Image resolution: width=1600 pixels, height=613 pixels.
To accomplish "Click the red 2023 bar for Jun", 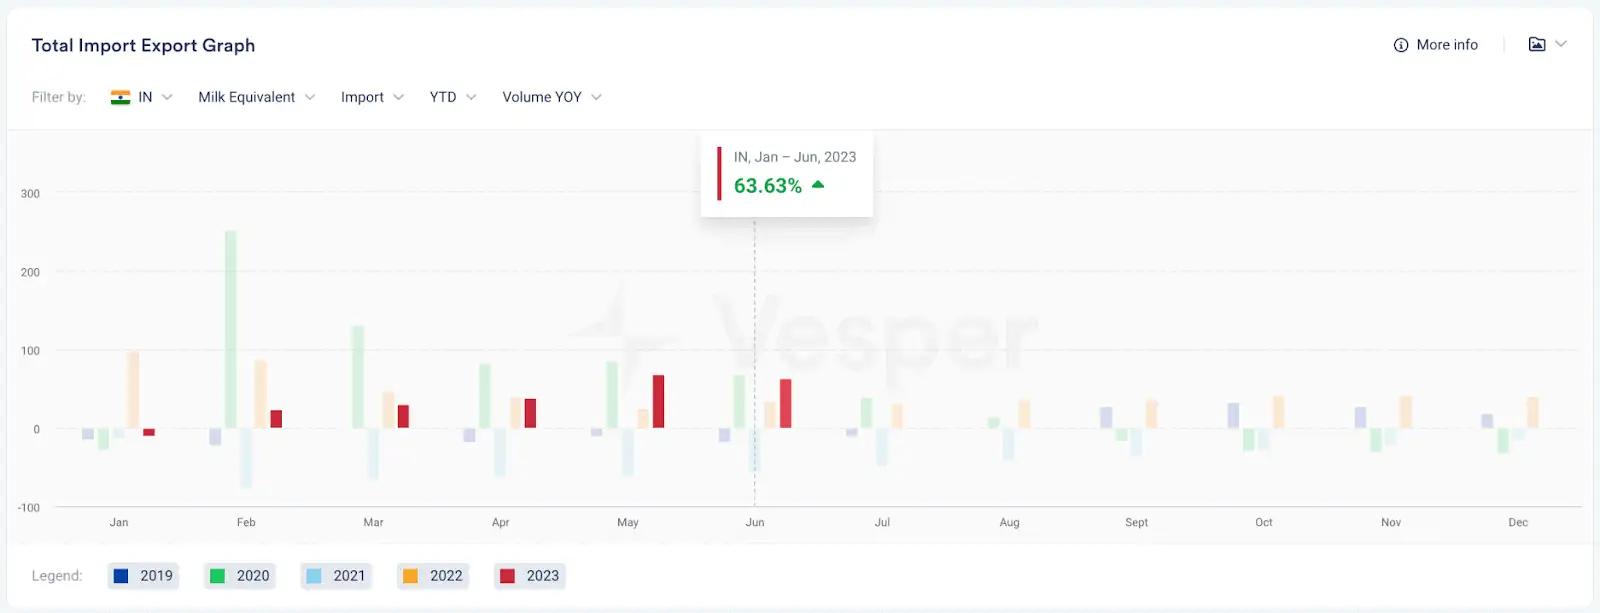I will [x=786, y=404].
